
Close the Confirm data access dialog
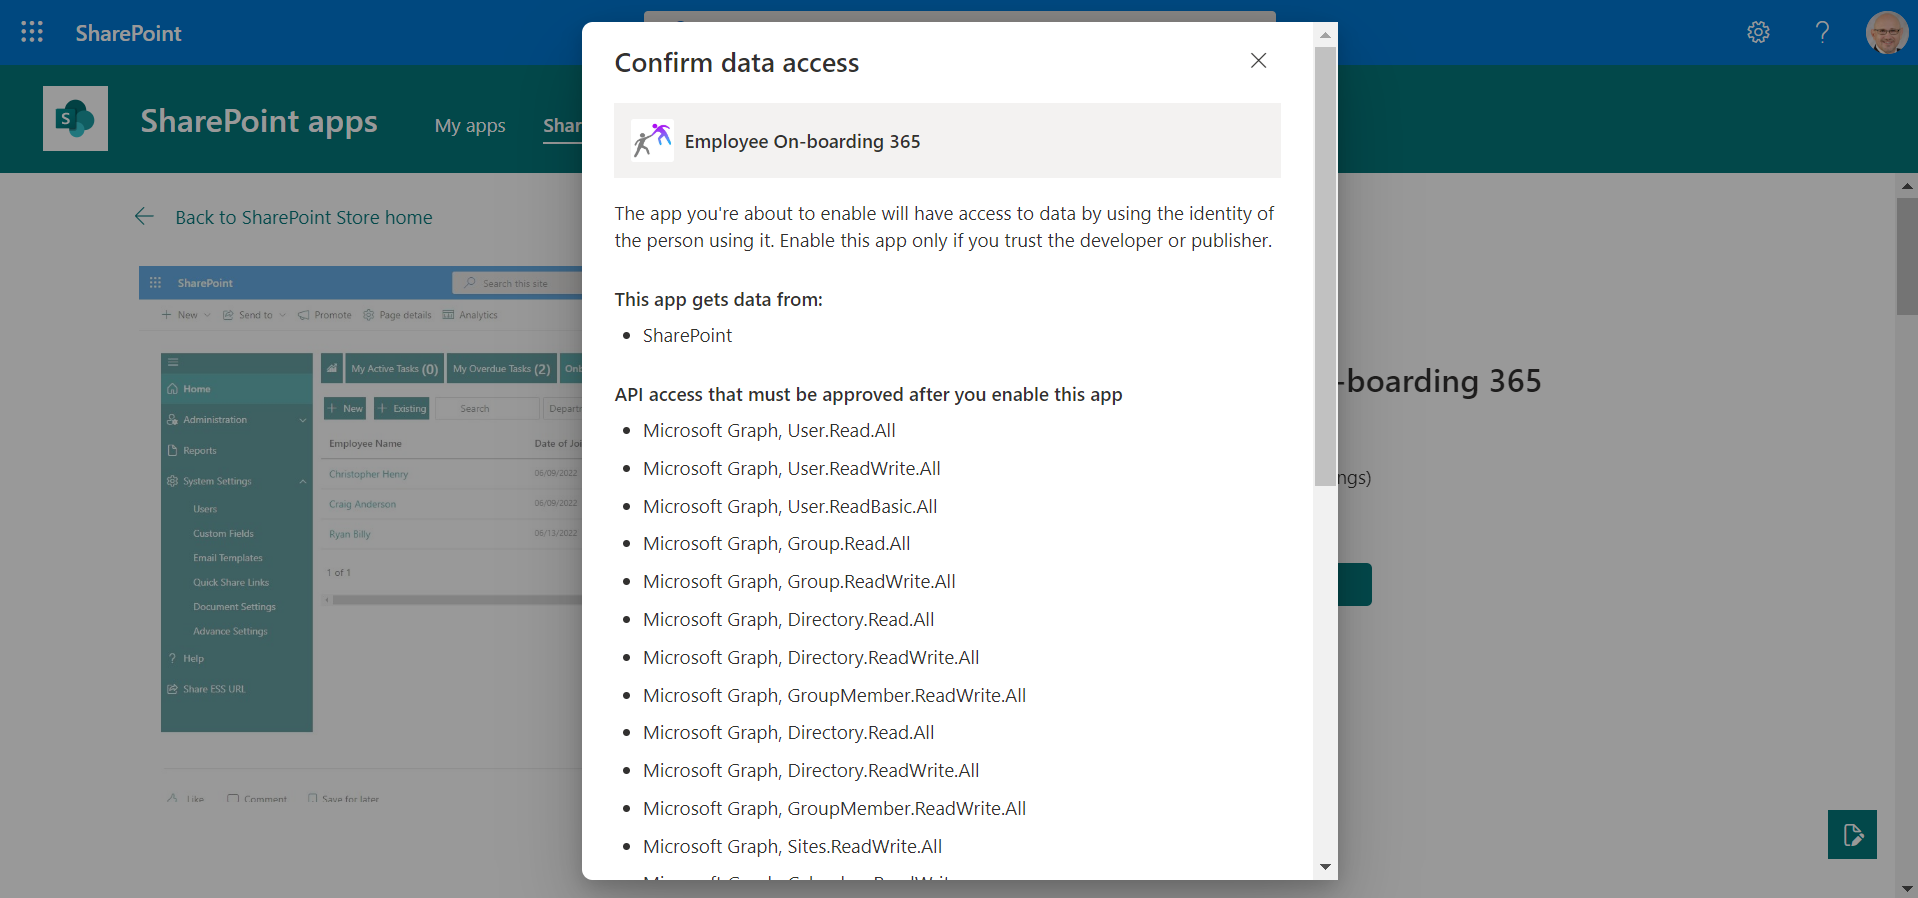1258,61
